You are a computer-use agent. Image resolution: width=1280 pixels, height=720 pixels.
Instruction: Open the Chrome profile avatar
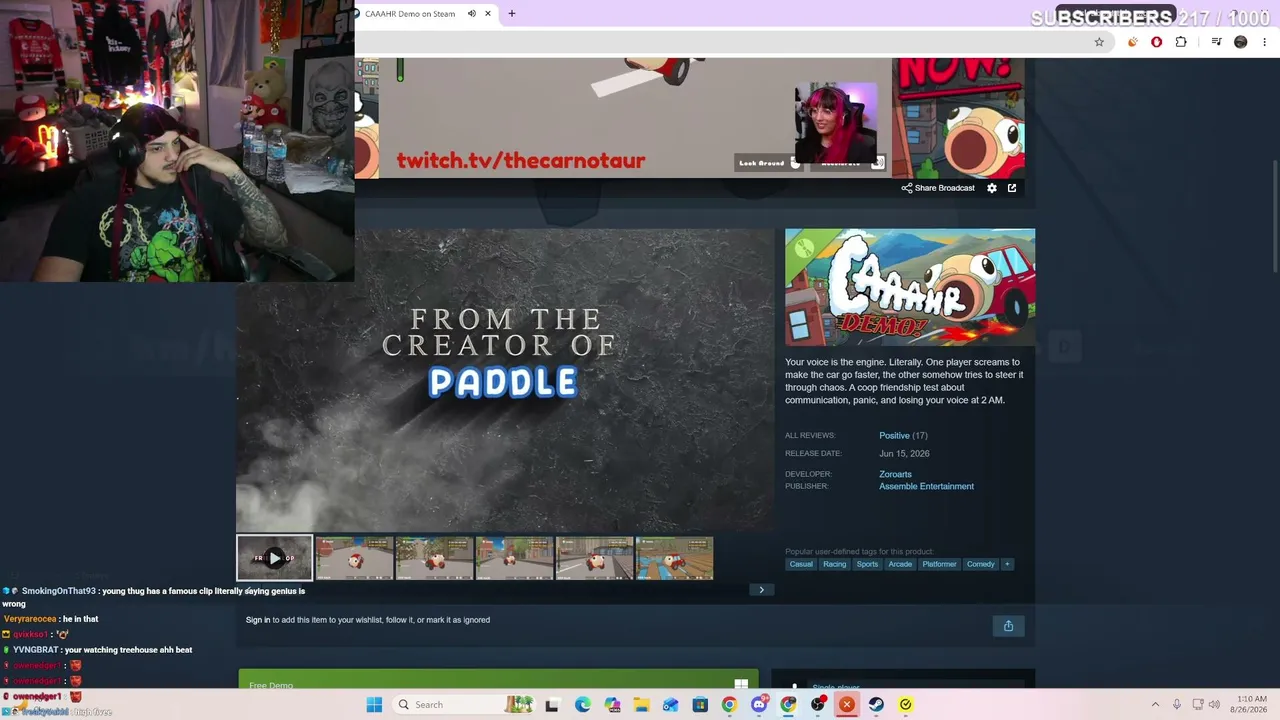coord(1241,42)
